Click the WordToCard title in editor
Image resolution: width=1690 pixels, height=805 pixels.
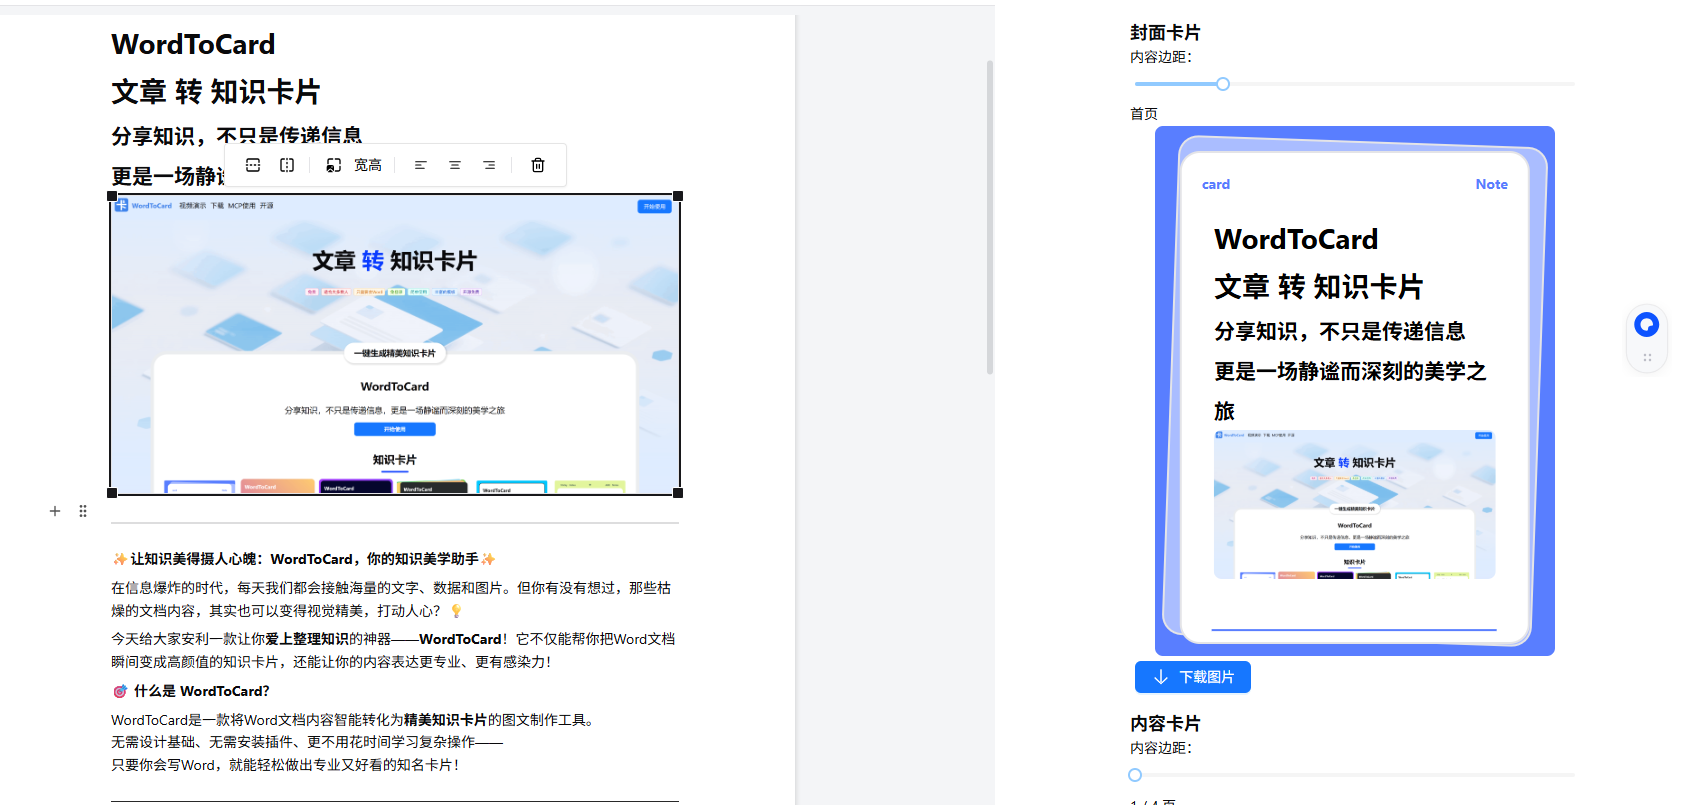[193, 44]
